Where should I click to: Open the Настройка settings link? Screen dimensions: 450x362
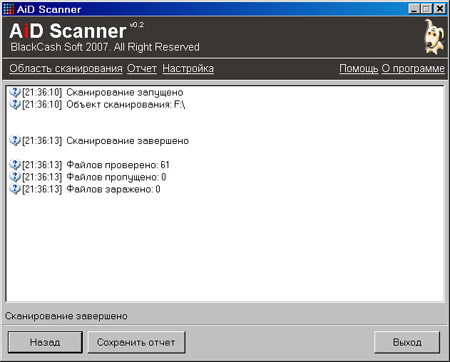click(188, 68)
